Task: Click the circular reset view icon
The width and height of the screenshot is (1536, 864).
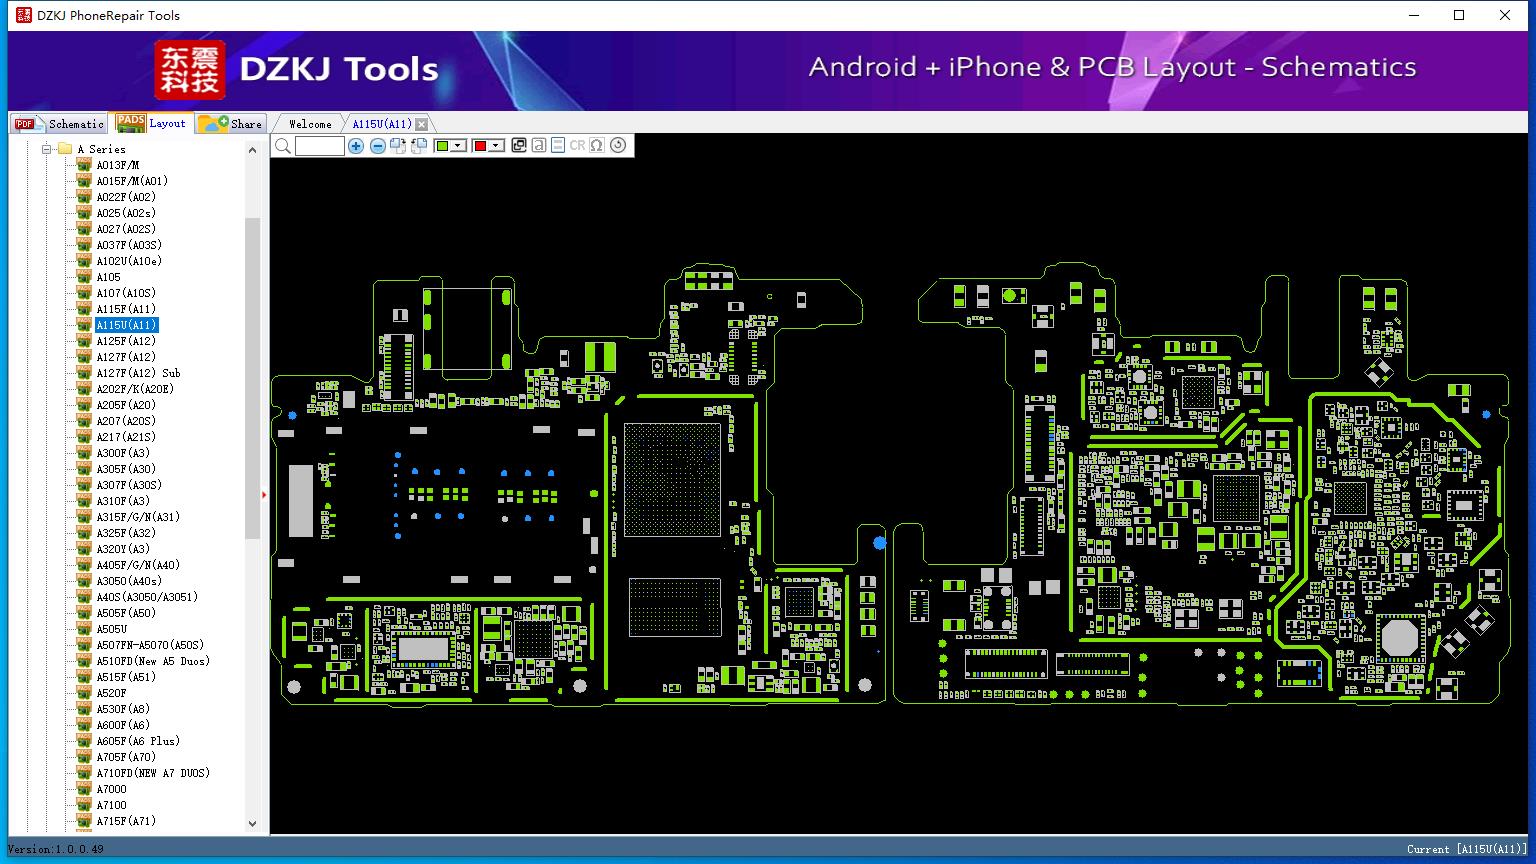Action: click(618, 145)
